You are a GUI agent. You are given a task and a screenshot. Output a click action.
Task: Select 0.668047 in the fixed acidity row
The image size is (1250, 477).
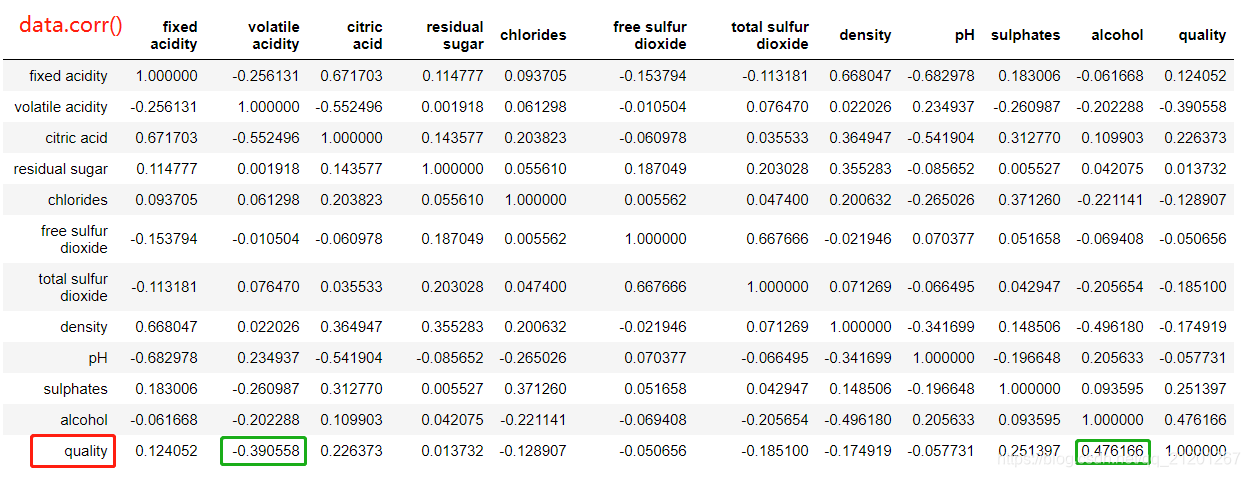tap(861, 76)
